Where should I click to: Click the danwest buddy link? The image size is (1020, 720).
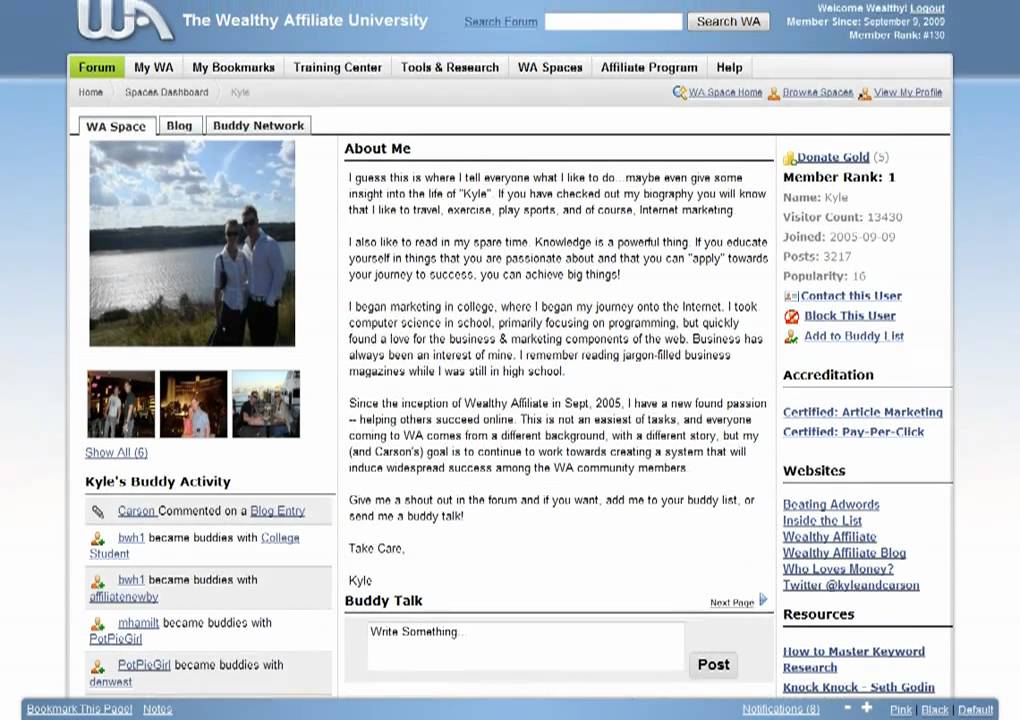point(111,682)
